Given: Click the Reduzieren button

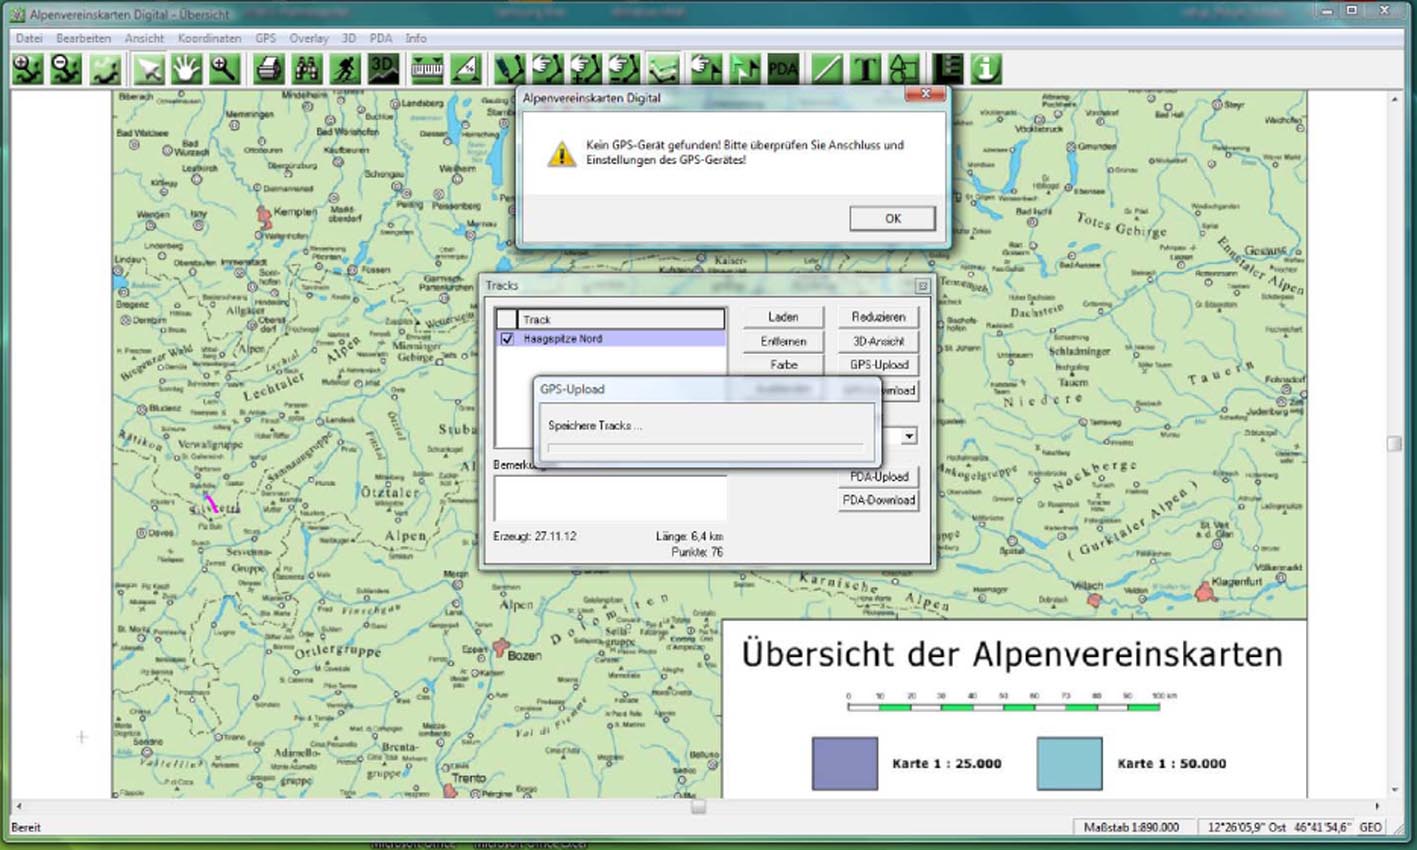Looking at the screenshot, I should (878, 317).
